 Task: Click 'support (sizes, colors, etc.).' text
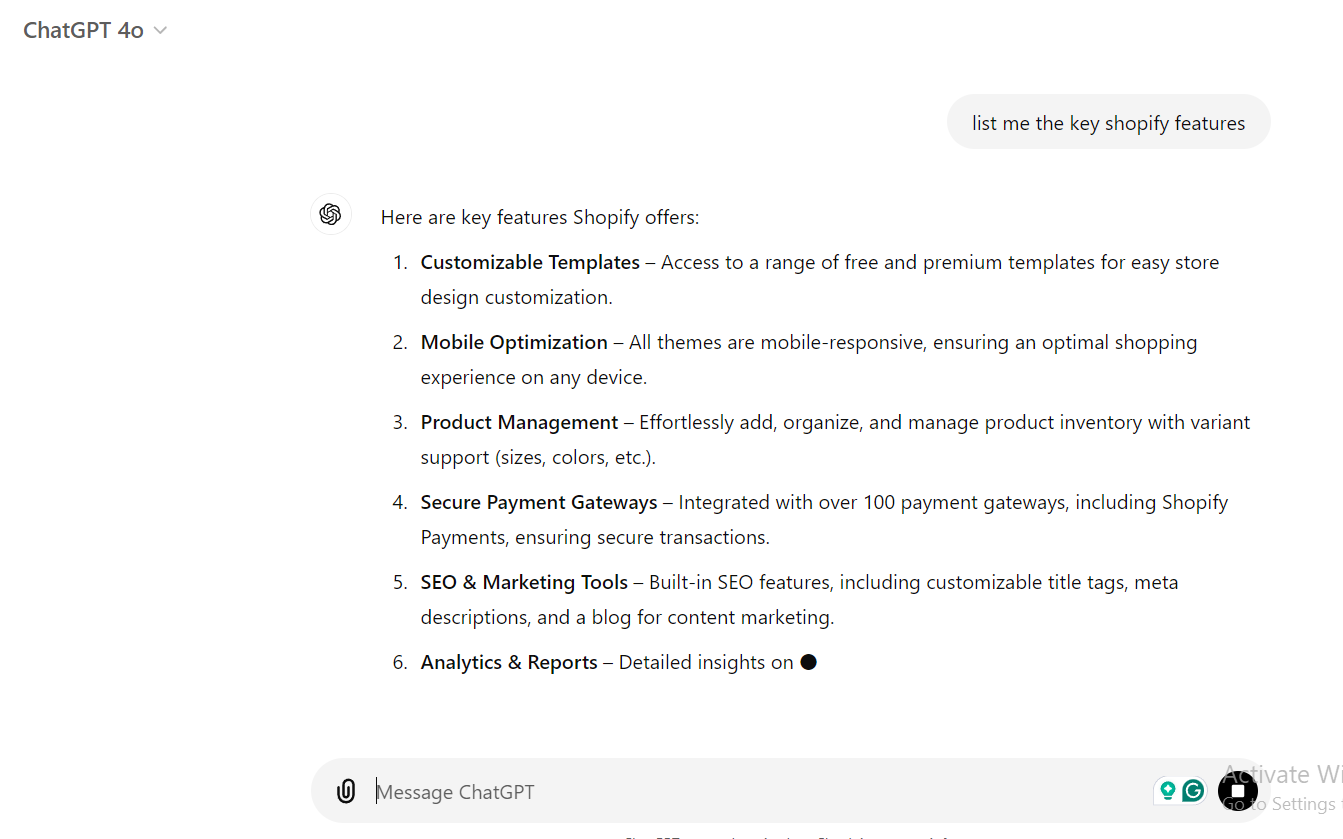(538, 457)
